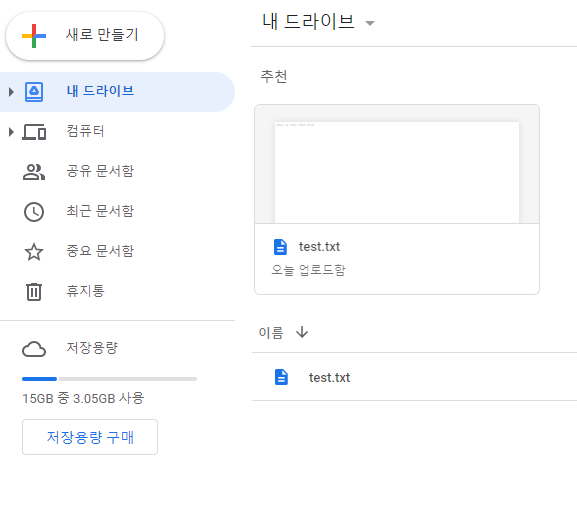Reverse sort direction with the arrow icon
The image size is (577, 524).
point(302,332)
